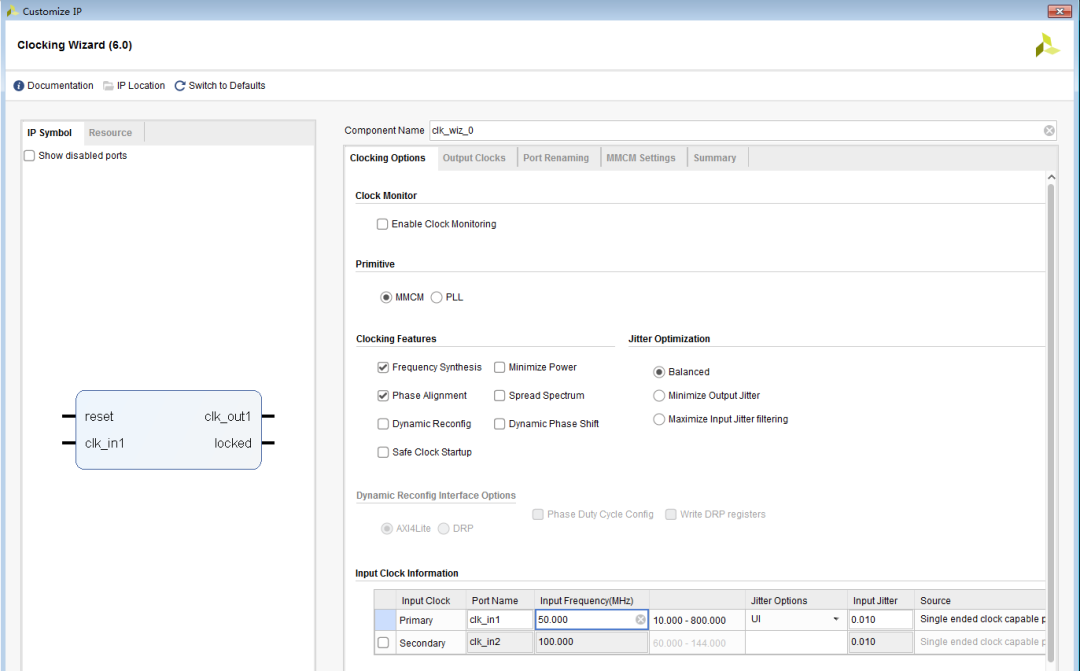Click the Xilinx logo in the header
1080x671 pixels.
coord(1047,45)
